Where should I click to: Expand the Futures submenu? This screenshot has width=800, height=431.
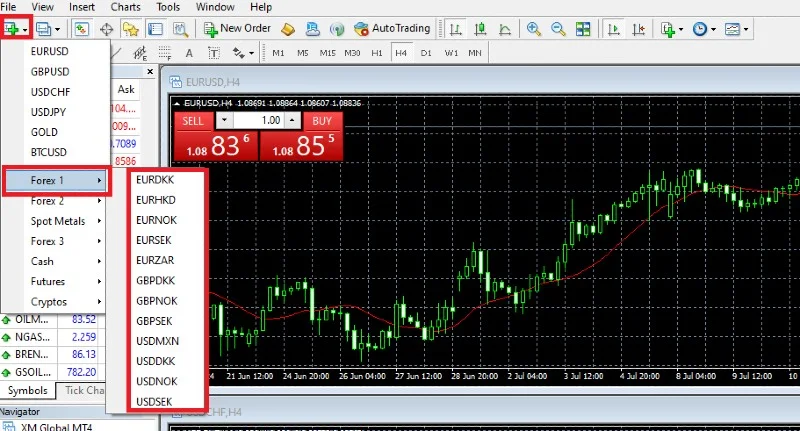coord(55,281)
